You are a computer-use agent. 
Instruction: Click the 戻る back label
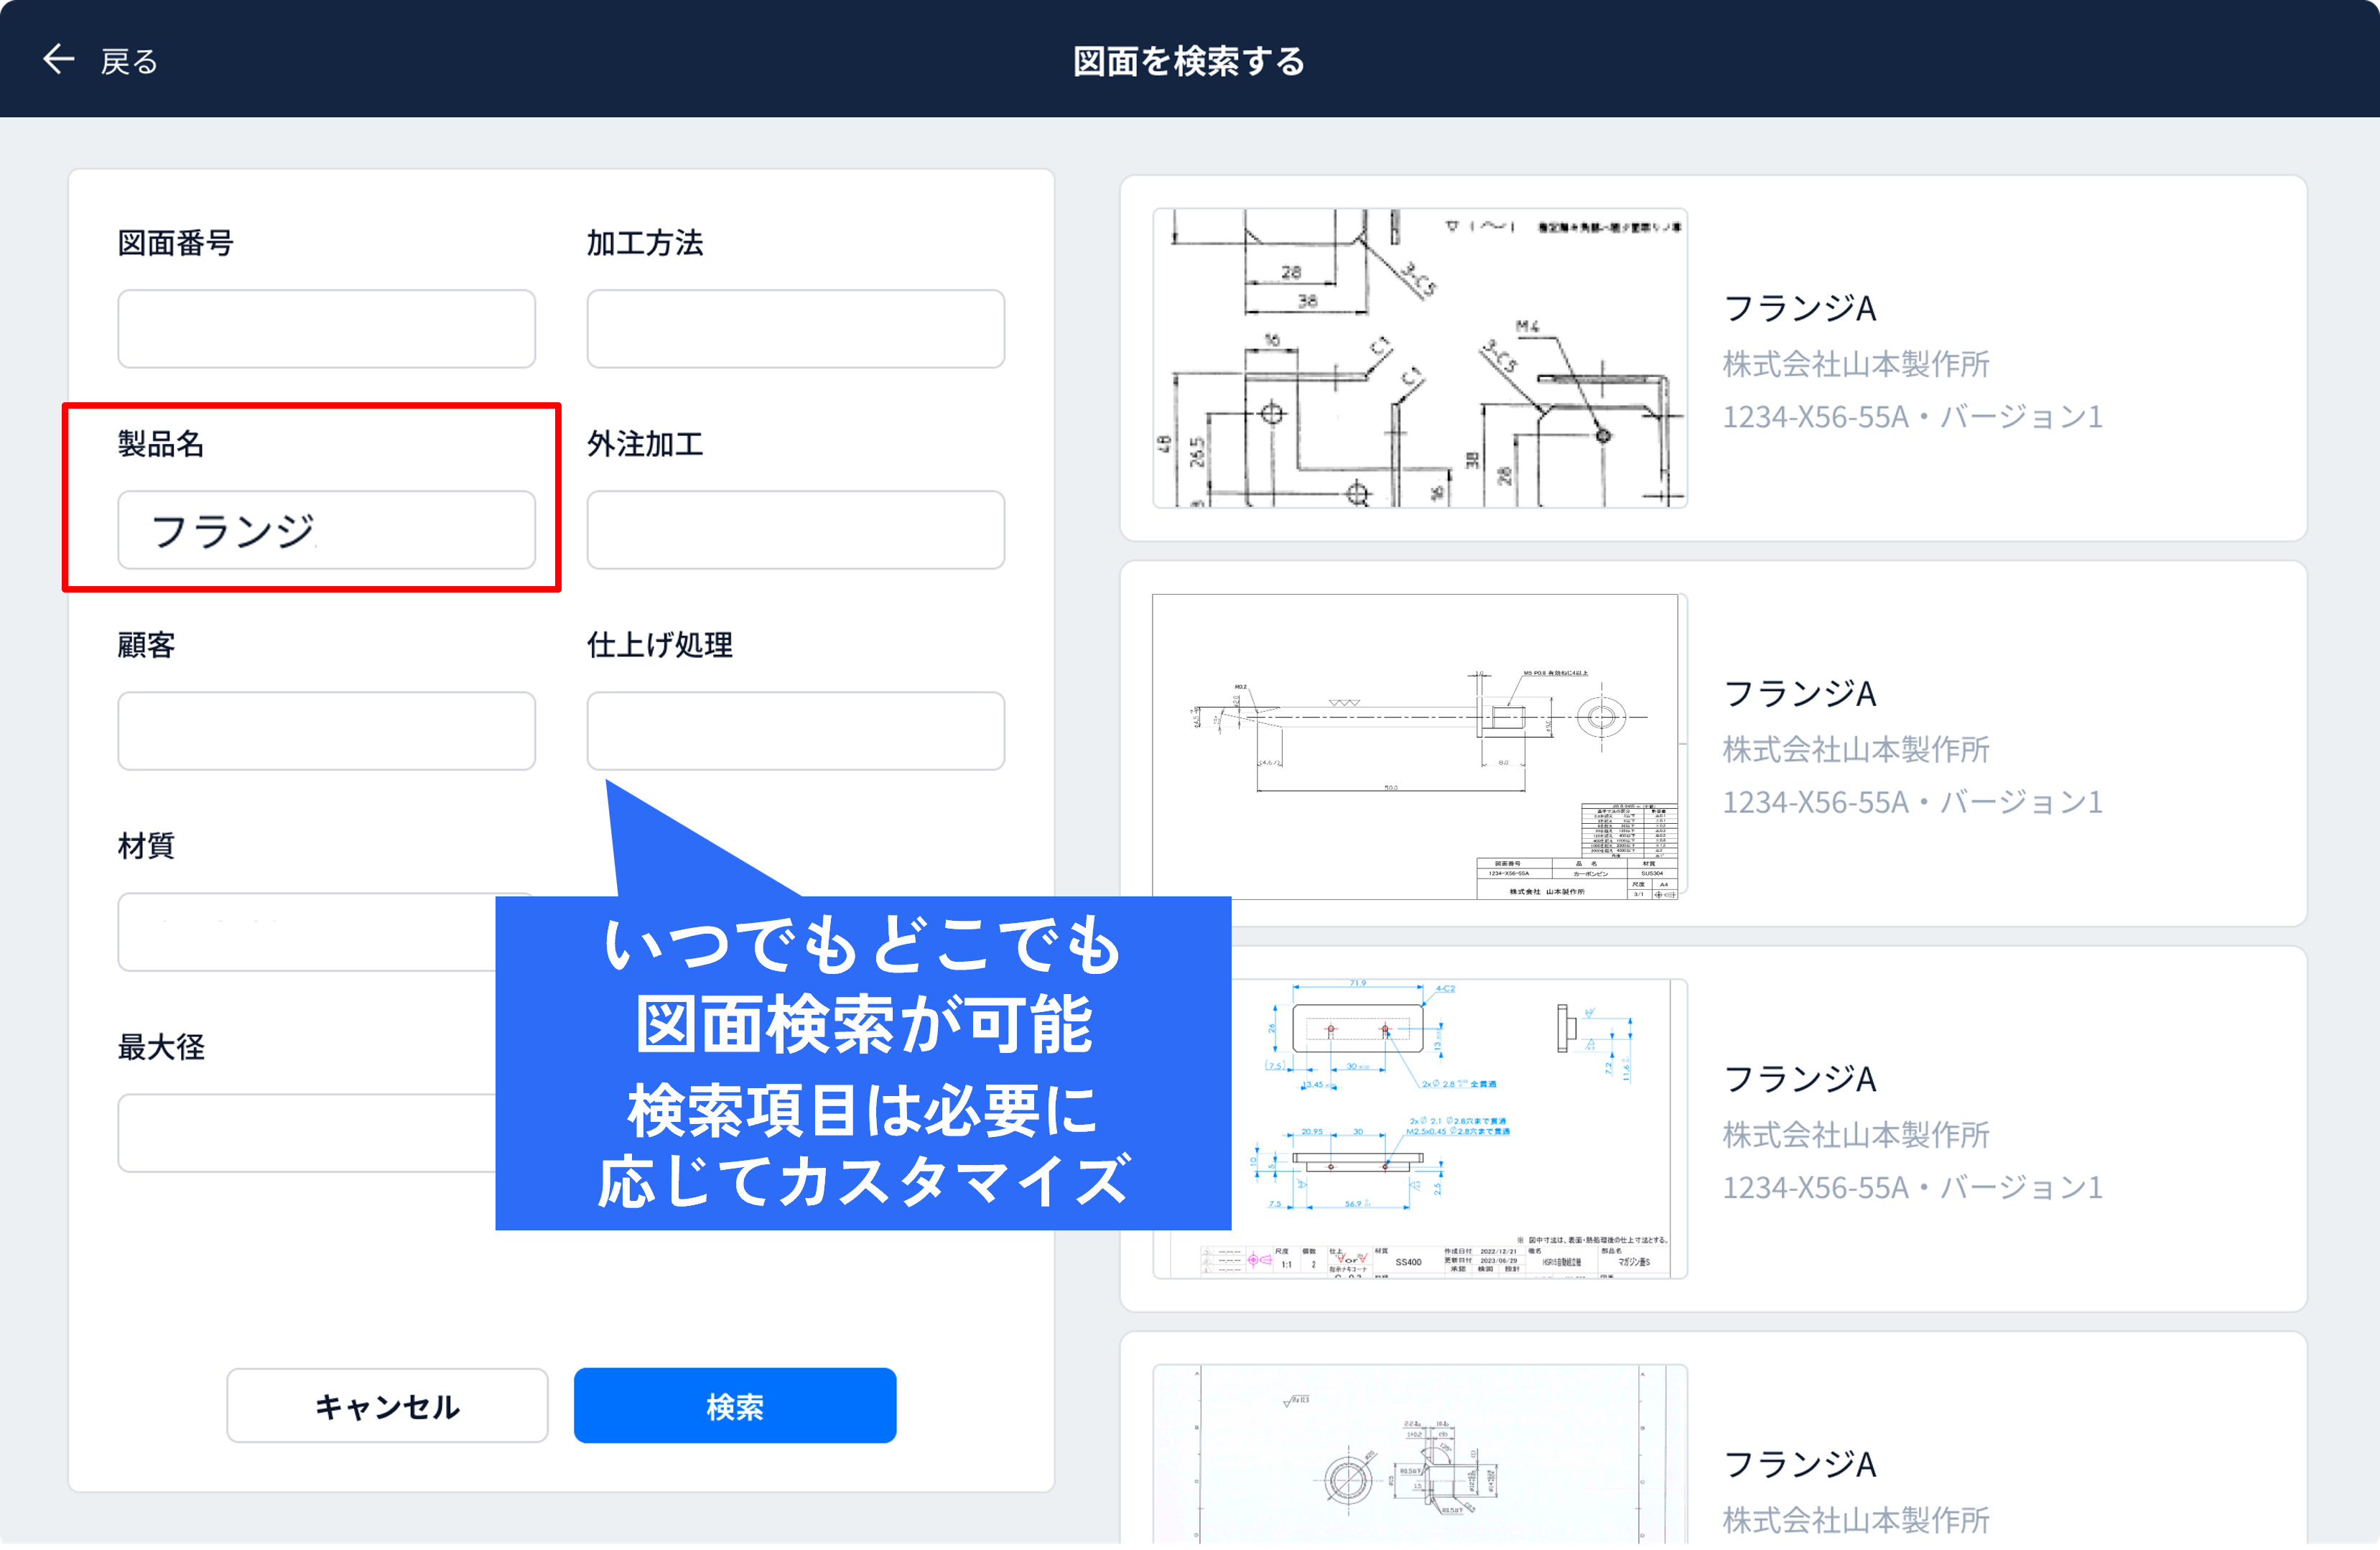click(x=129, y=62)
